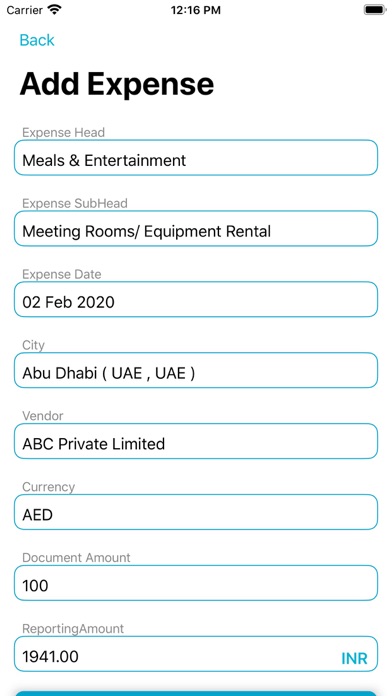Tap the Add Expense page title

(x=117, y=84)
